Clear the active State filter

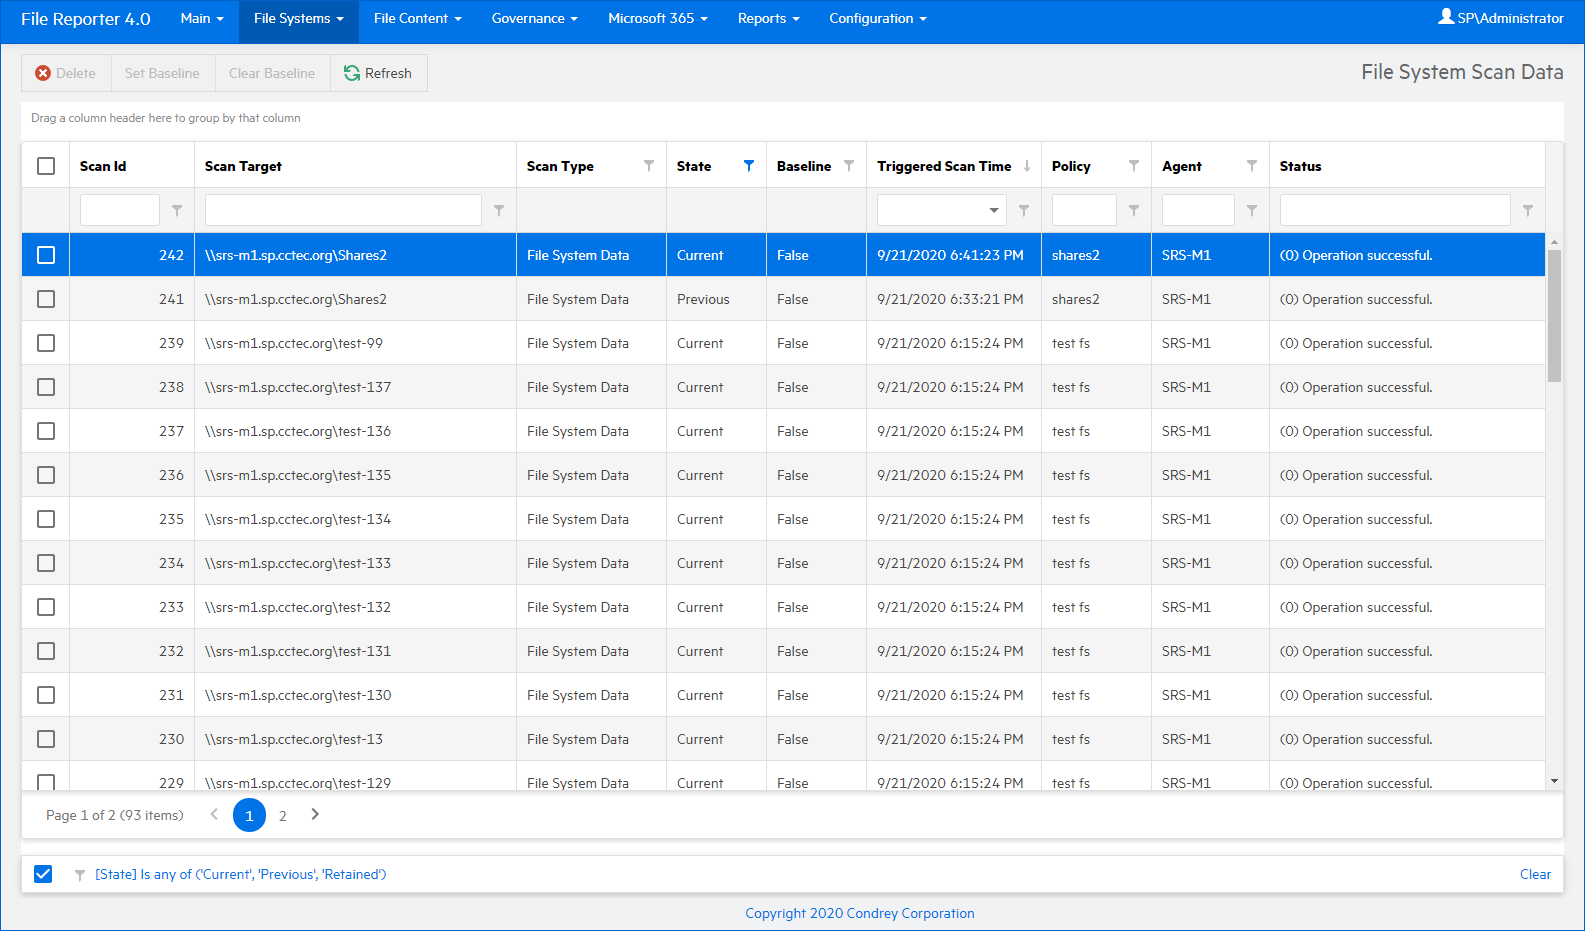pos(1535,874)
